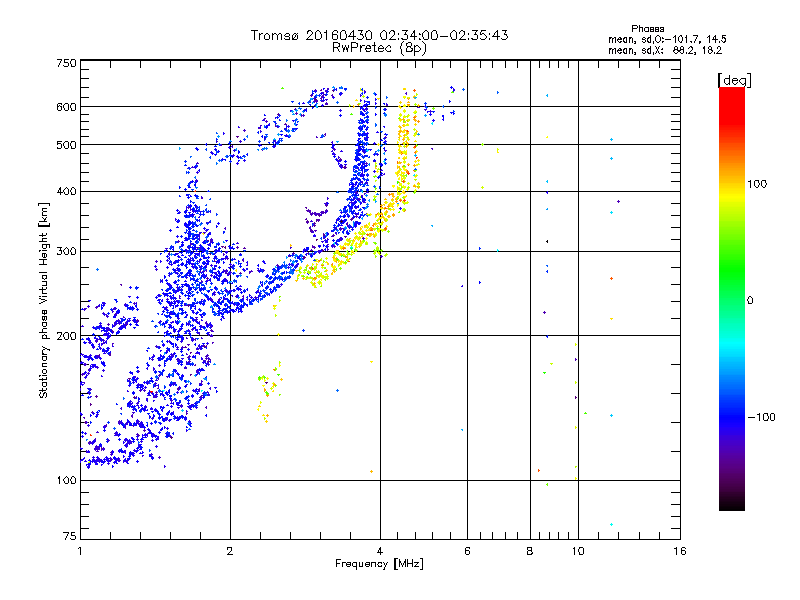Click the 'Stationary phase Virtual Height [km]' axis title

tap(43, 301)
